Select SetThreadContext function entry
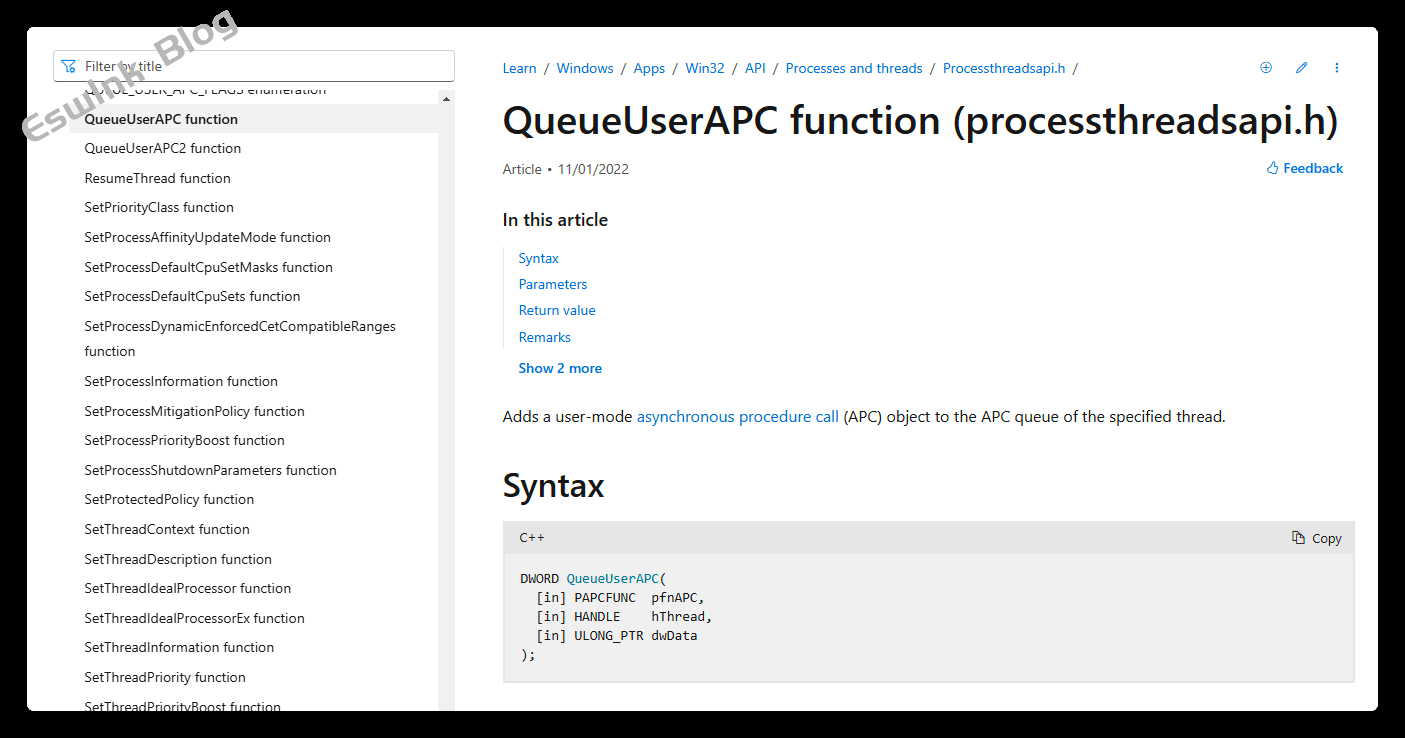 pos(167,529)
